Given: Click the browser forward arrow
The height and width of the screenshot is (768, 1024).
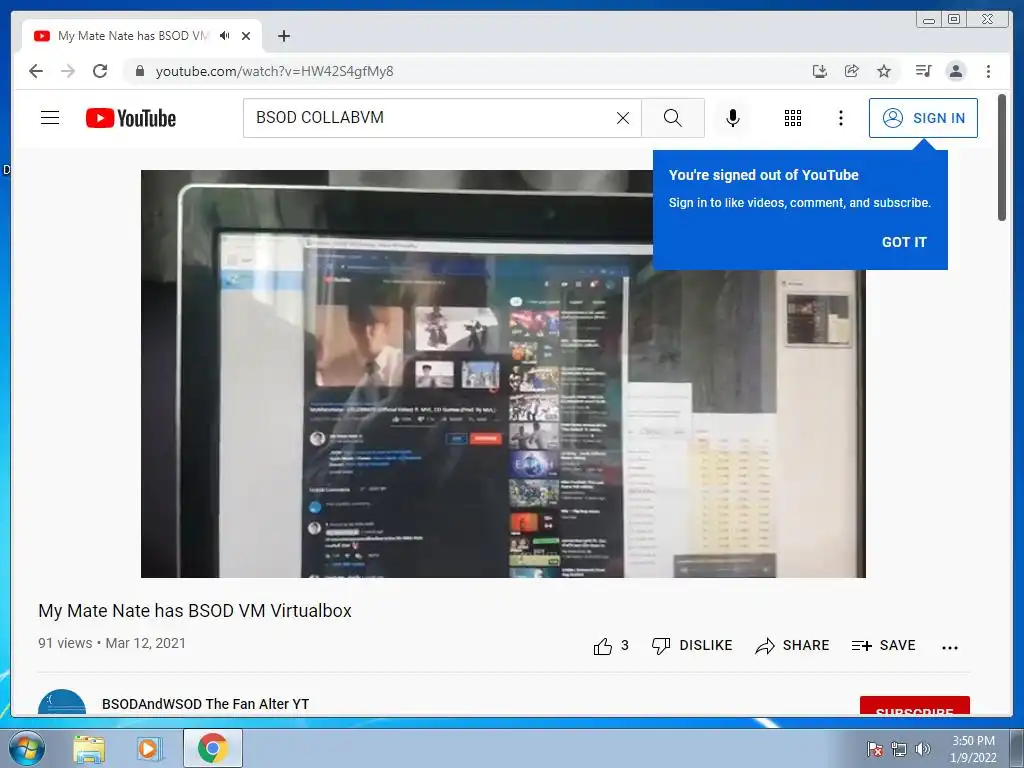Looking at the screenshot, I should [68, 71].
